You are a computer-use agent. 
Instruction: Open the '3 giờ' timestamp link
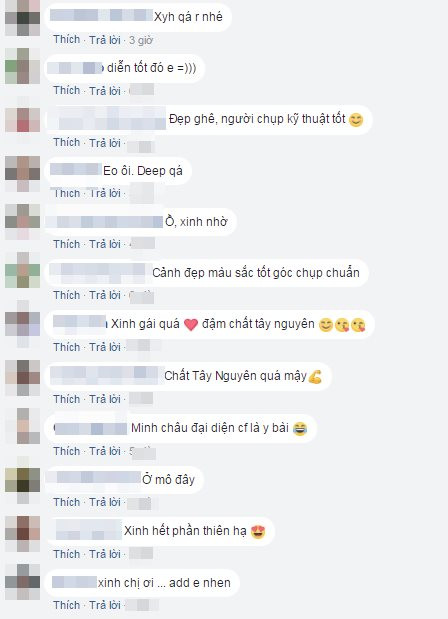[141, 40]
